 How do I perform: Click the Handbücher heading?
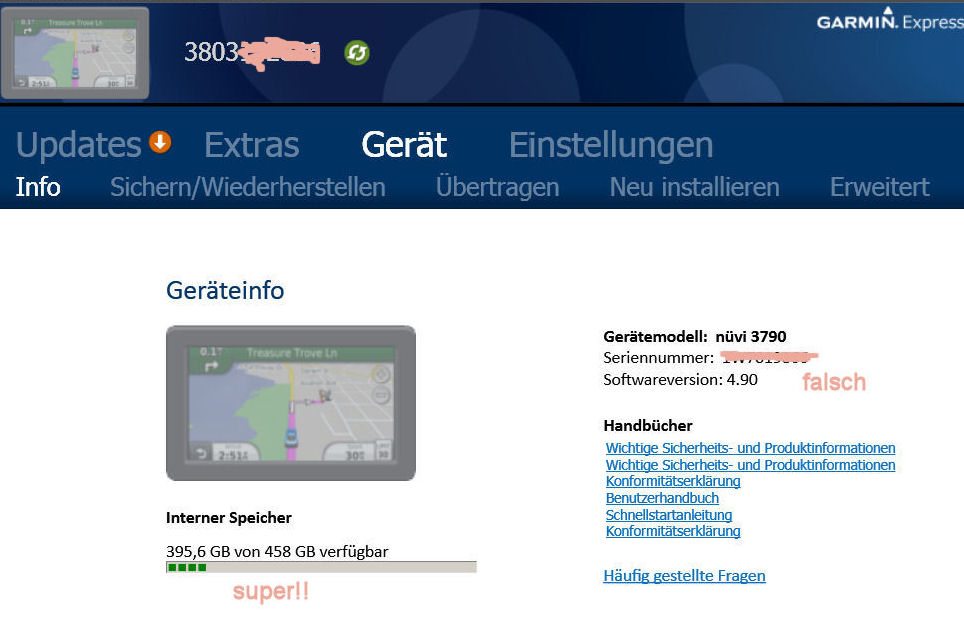(x=648, y=425)
